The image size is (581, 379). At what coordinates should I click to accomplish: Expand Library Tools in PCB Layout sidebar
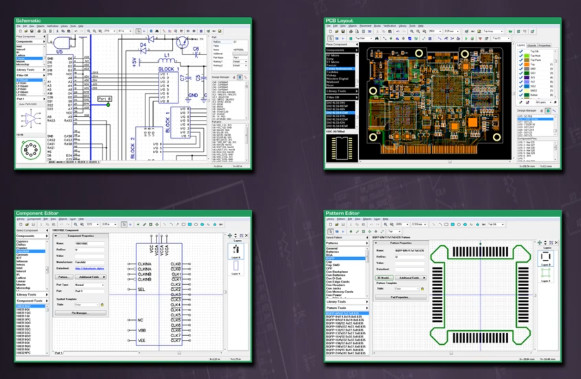pyautogui.click(x=341, y=91)
